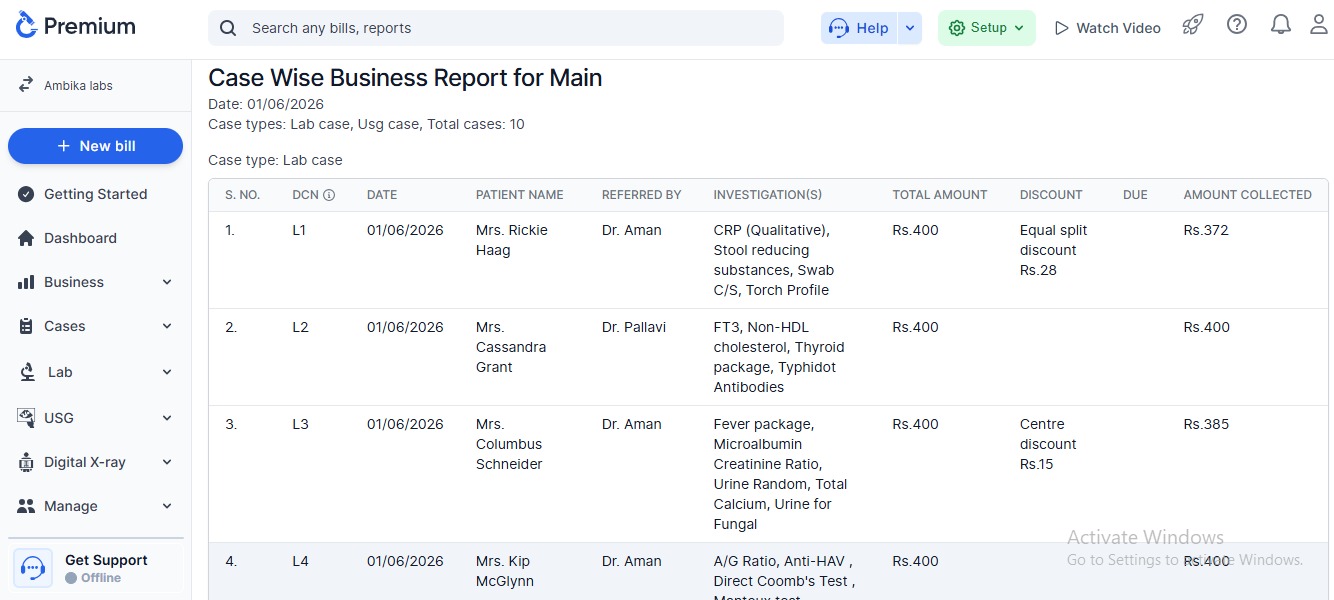1334x600 pixels.
Task: Click DCN cell L1
Action: (299, 230)
